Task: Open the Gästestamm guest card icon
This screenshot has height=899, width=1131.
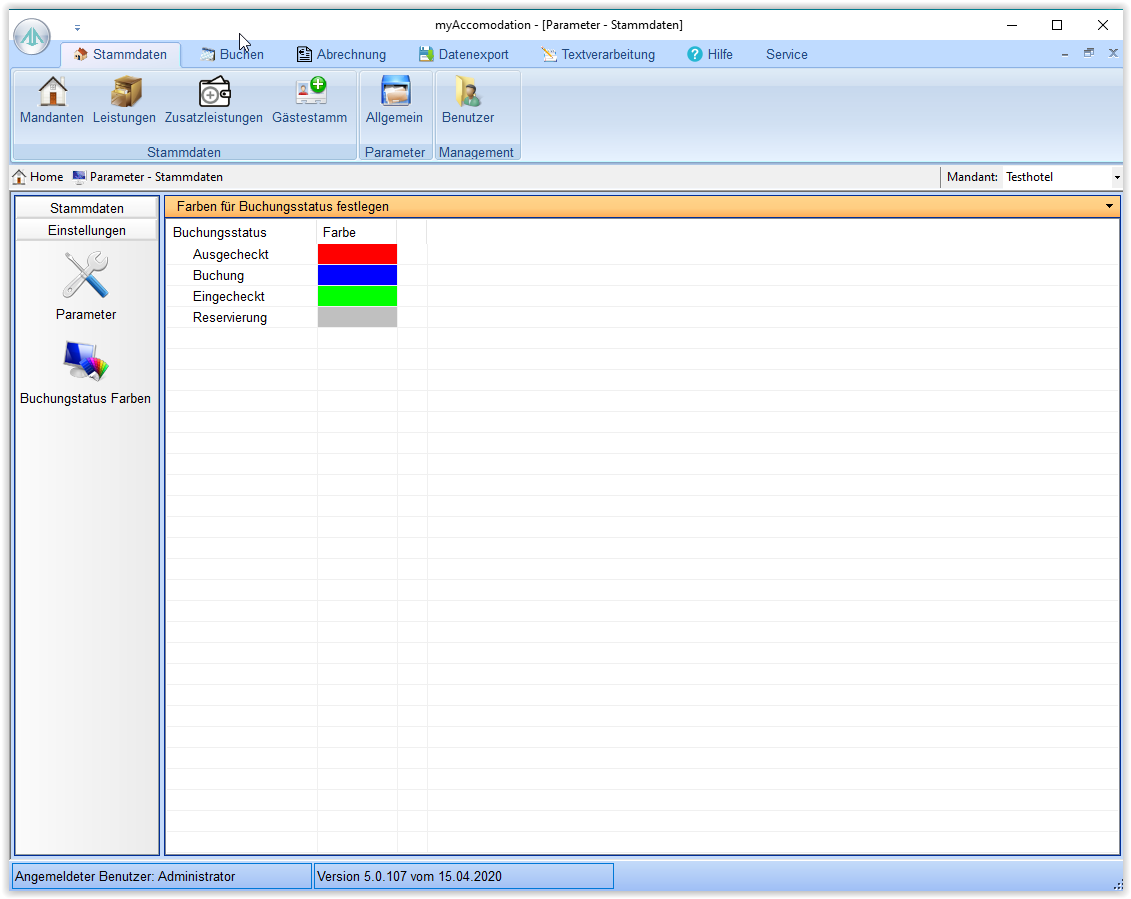Action: coord(310,92)
